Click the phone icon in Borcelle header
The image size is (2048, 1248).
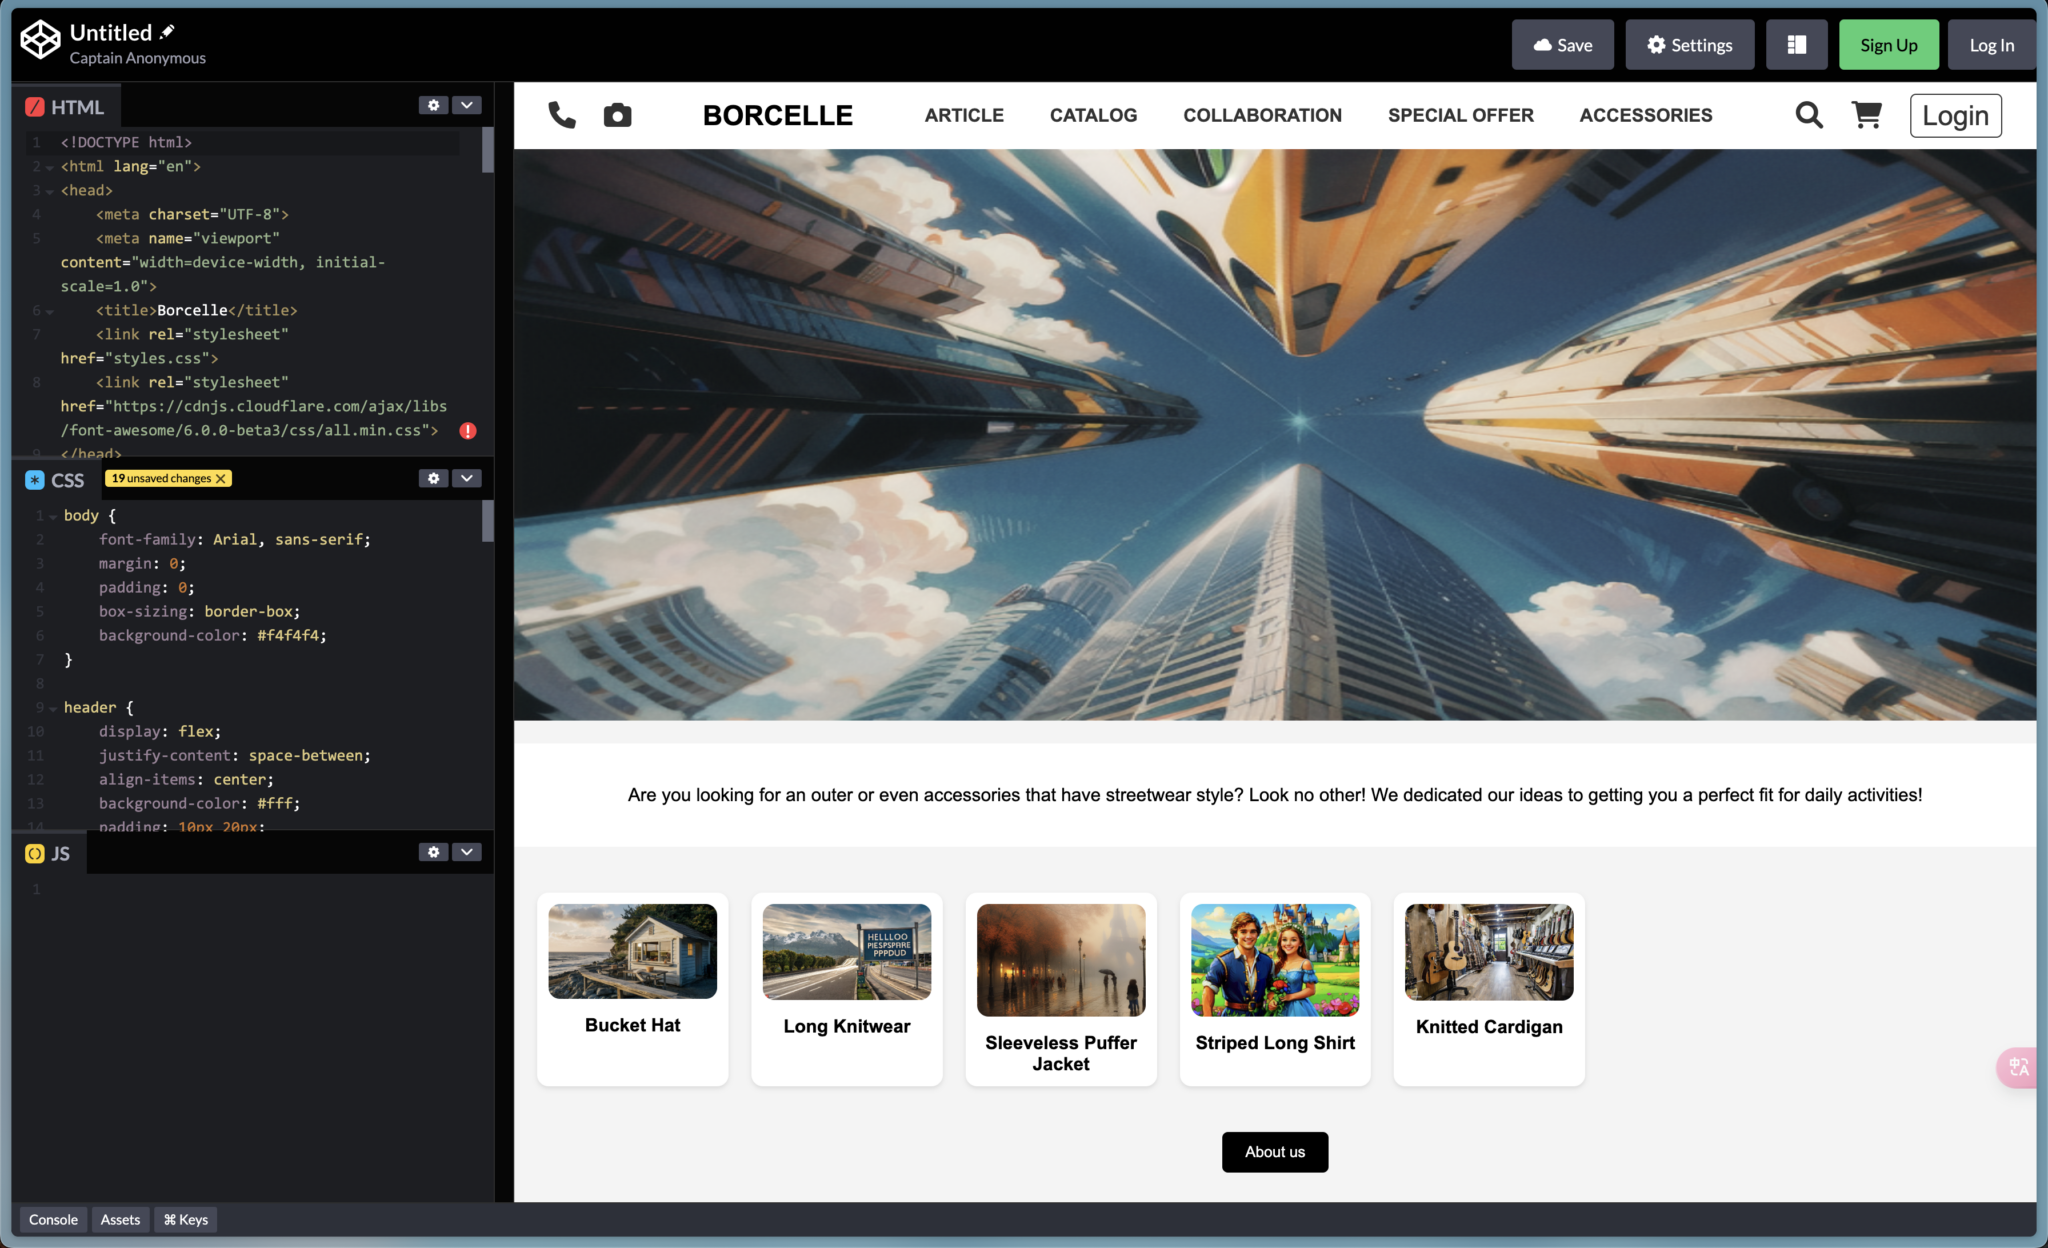pos(562,115)
